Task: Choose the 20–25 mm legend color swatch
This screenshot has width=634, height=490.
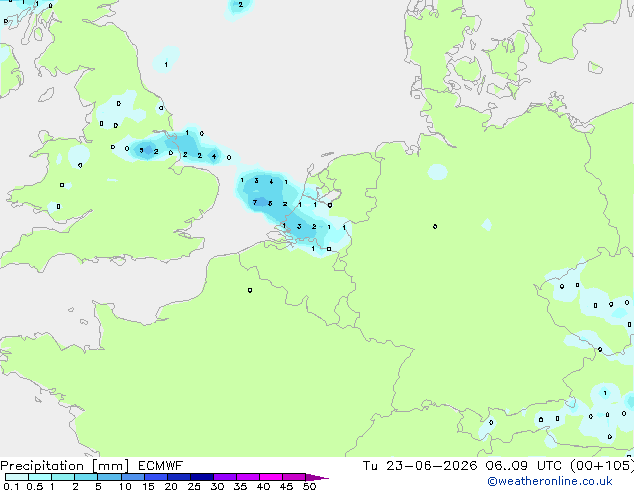Action: tap(179, 477)
